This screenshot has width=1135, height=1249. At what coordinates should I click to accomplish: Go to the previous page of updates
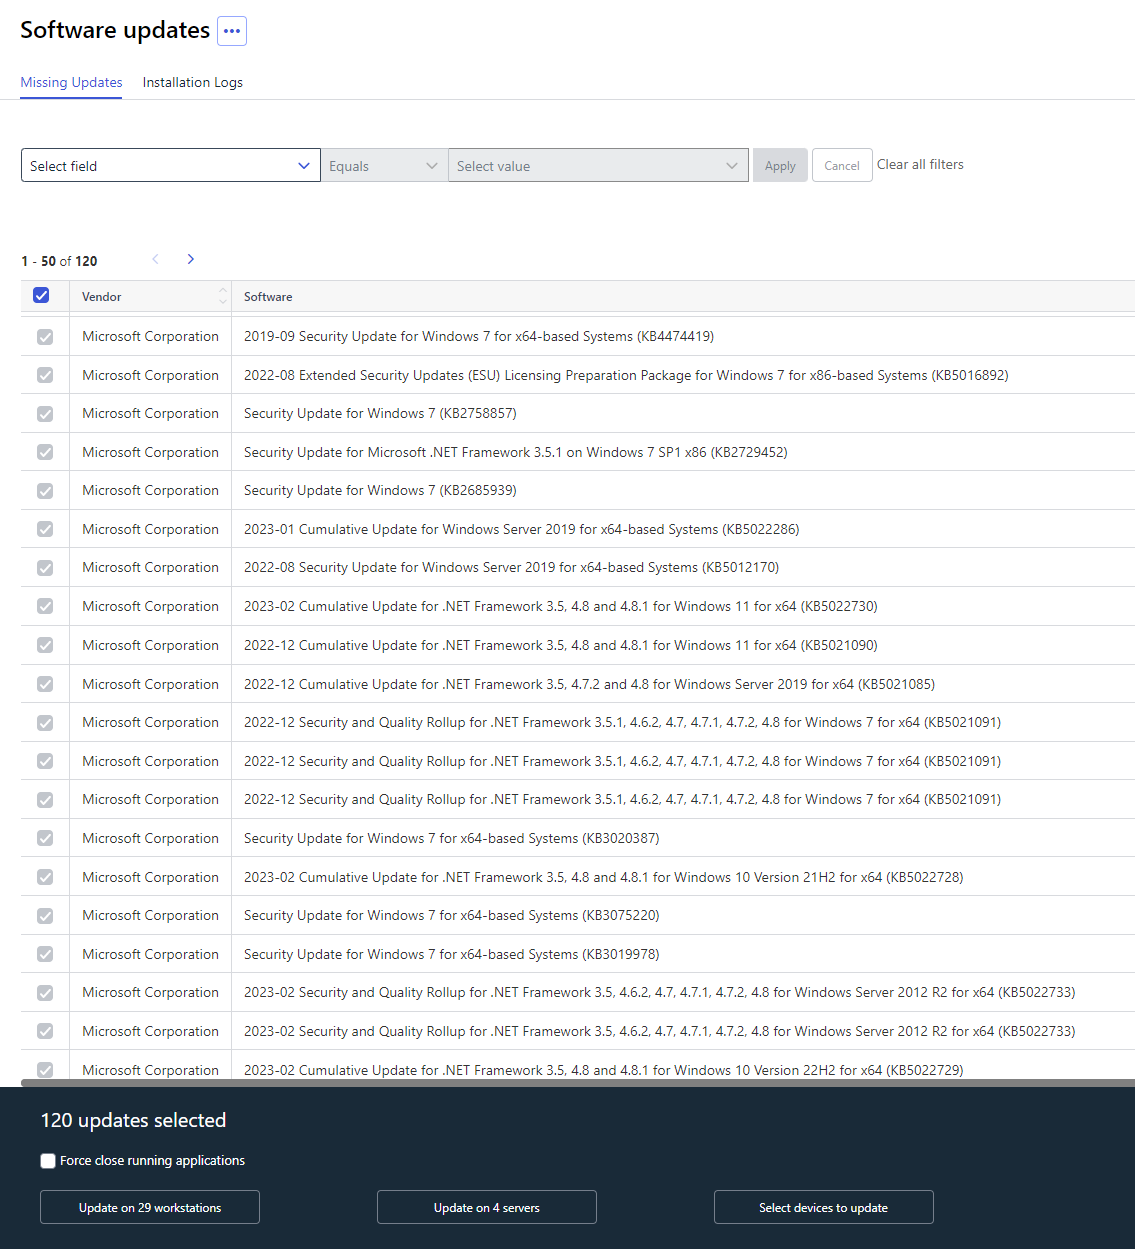click(156, 259)
